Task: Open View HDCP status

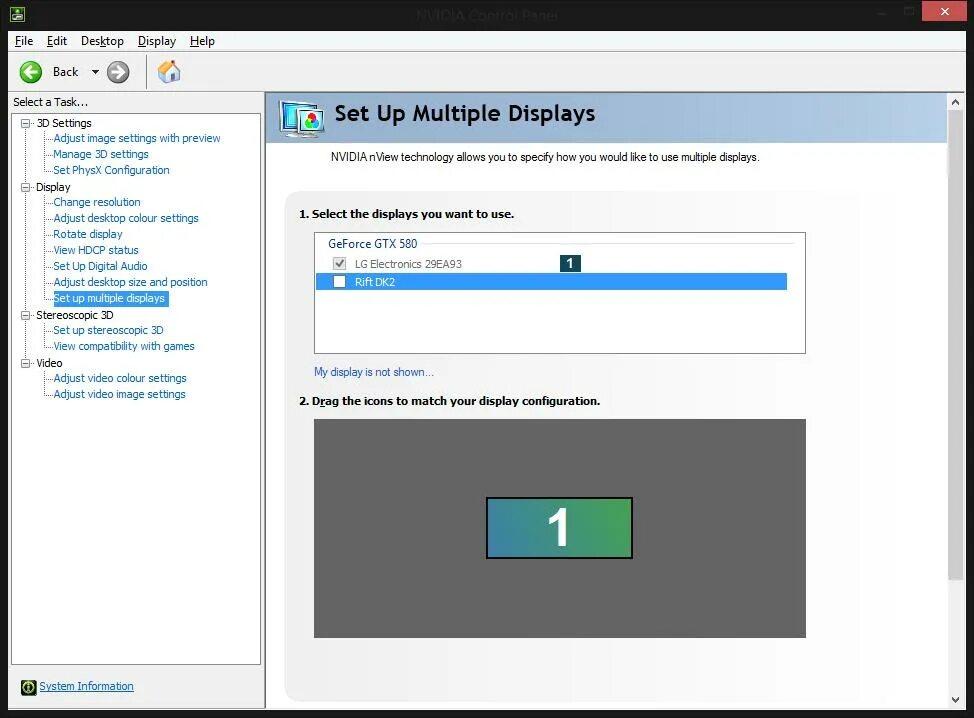Action: [96, 250]
